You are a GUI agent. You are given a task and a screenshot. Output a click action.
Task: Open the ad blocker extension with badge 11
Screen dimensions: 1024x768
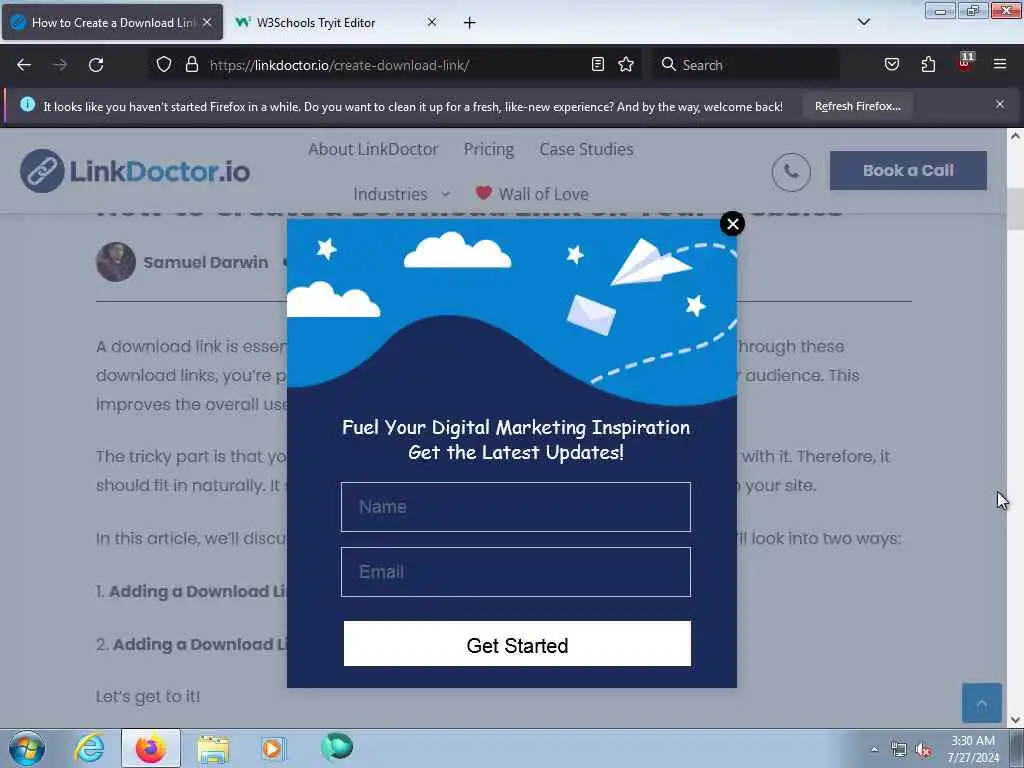click(x=965, y=63)
